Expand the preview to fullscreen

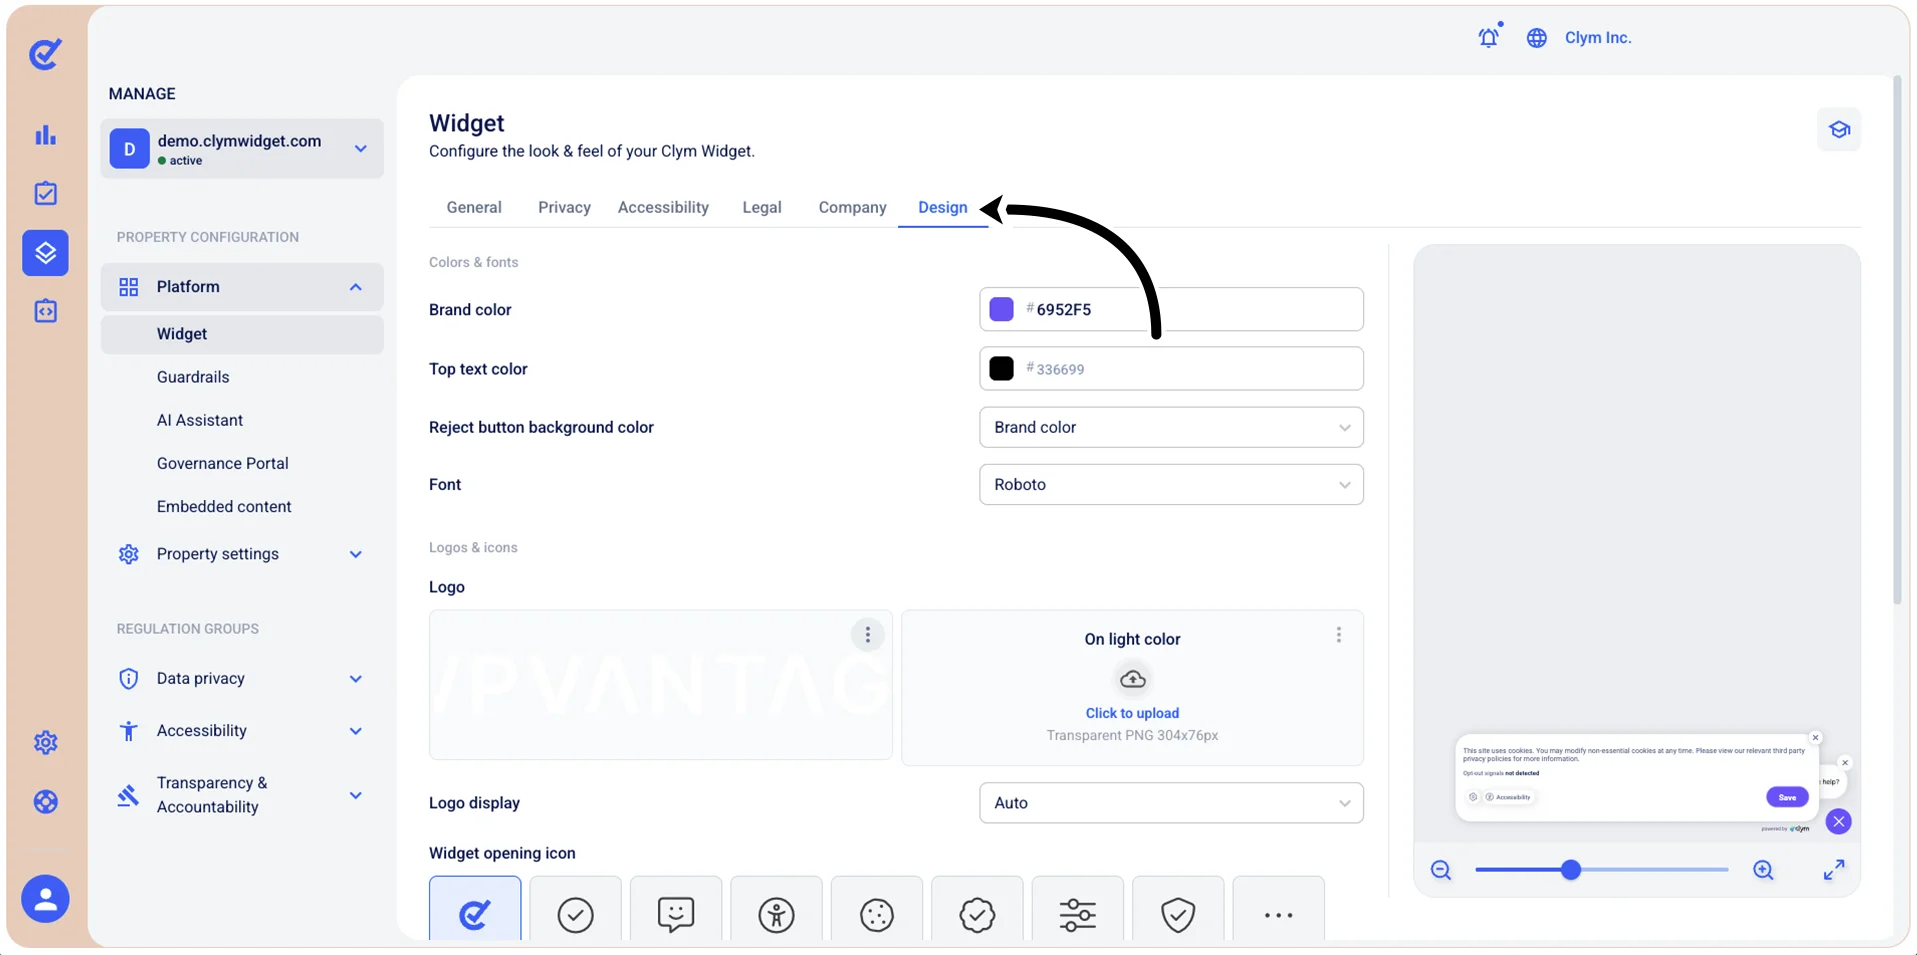pyautogui.click(x=1834, y=870)
